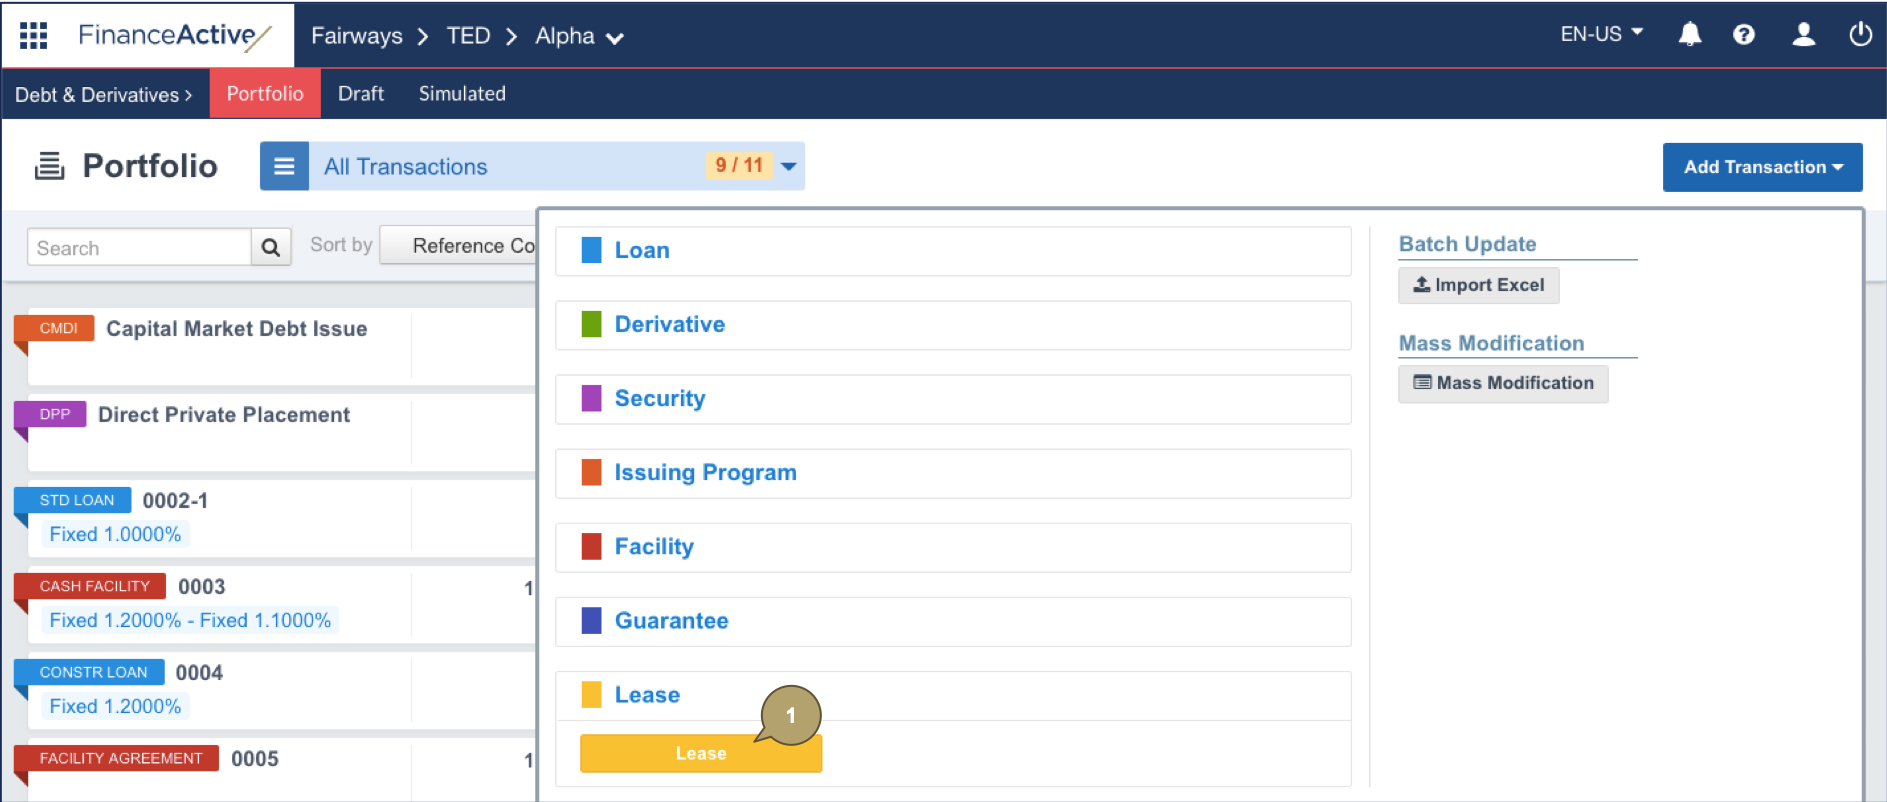
Task: Click the FinanceActive logo
Action: (174, 36)
